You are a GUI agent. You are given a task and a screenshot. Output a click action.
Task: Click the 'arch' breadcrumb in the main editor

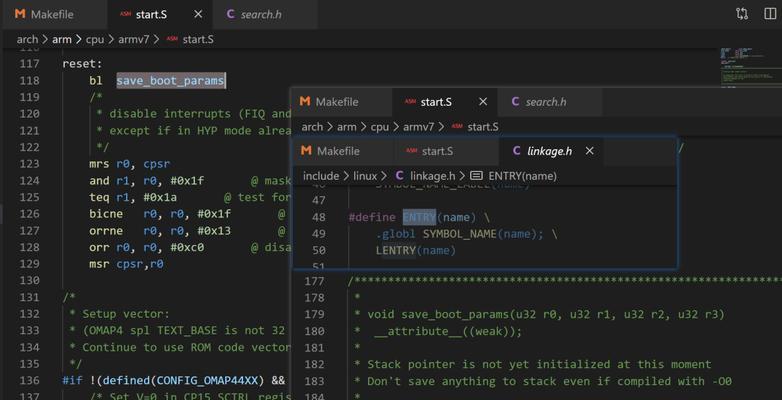27,39
